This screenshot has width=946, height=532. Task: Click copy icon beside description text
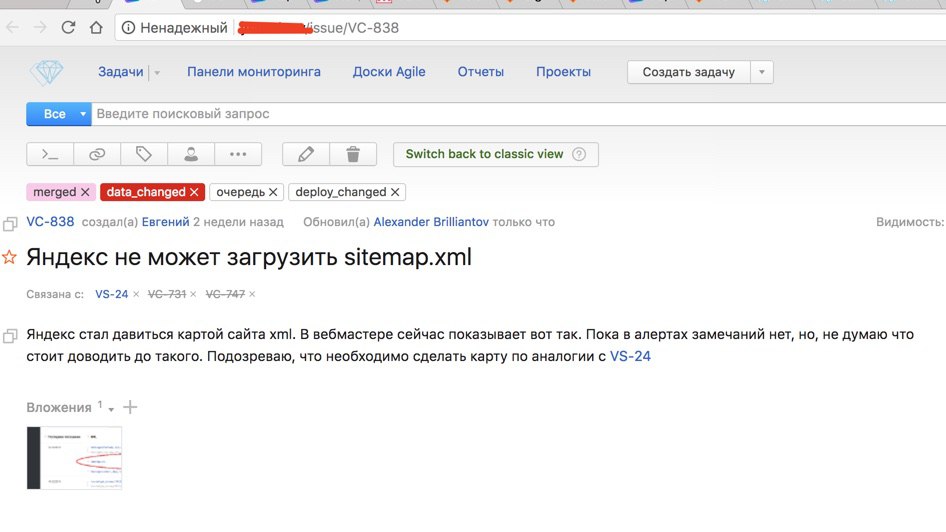10,336
